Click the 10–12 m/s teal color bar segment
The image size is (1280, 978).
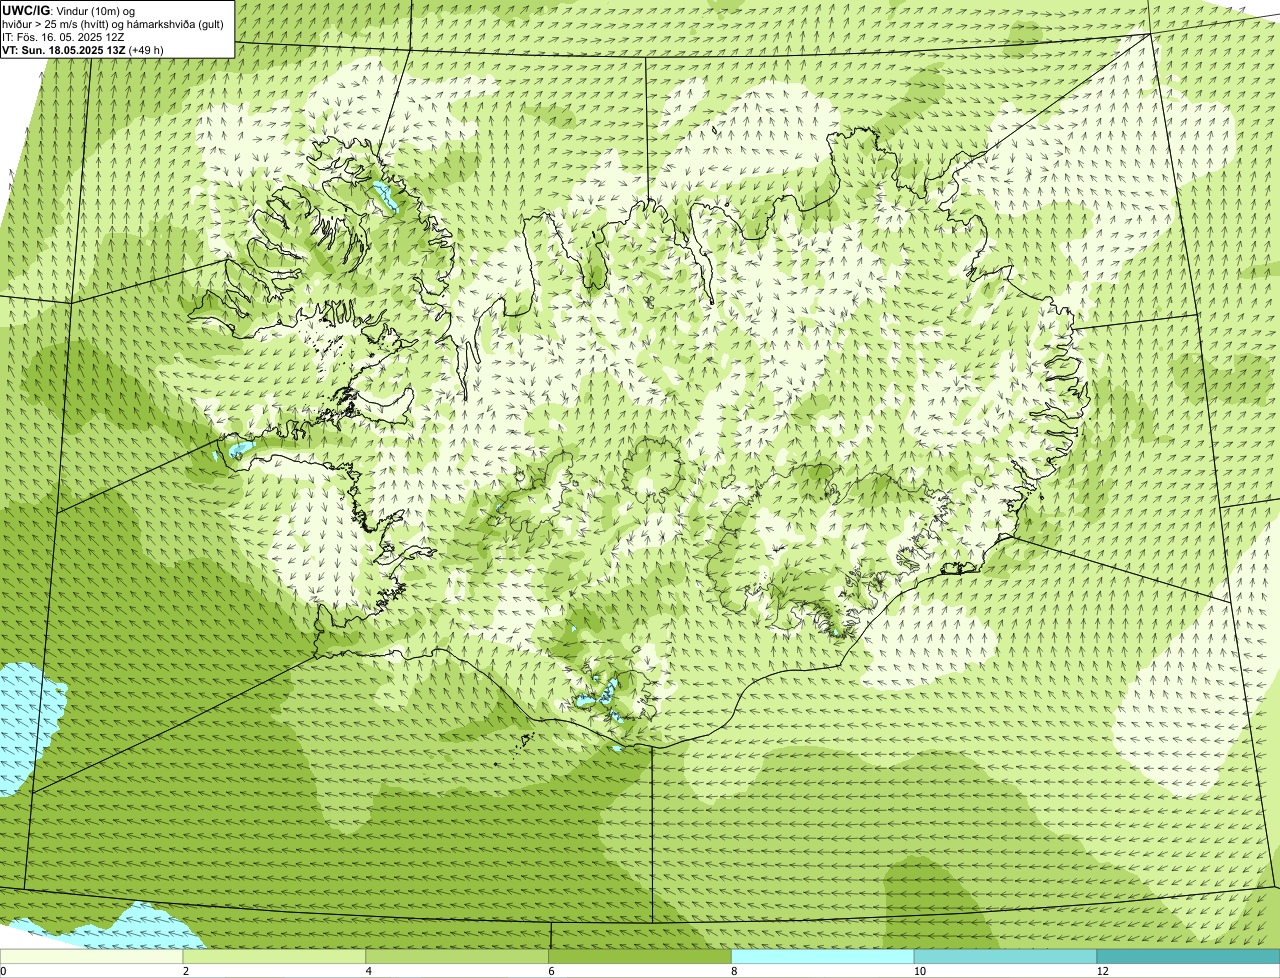tap(1006, 956)
